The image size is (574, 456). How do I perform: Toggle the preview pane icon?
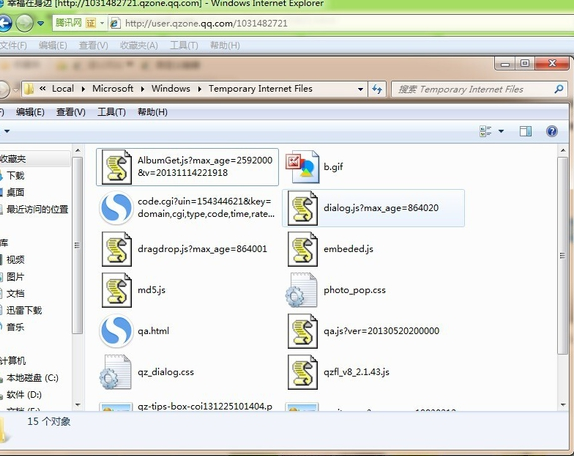tap(526, 131)
